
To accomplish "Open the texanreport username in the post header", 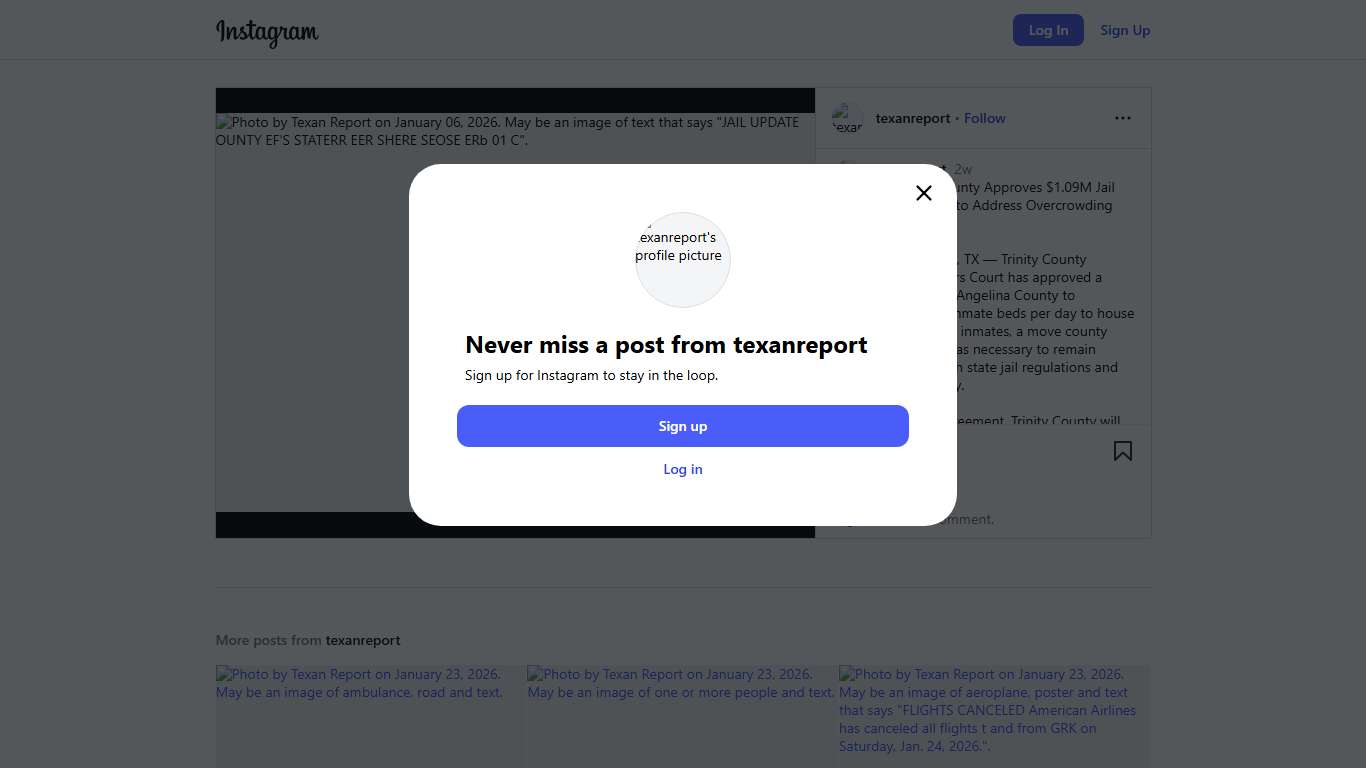I will pos(912,118).
